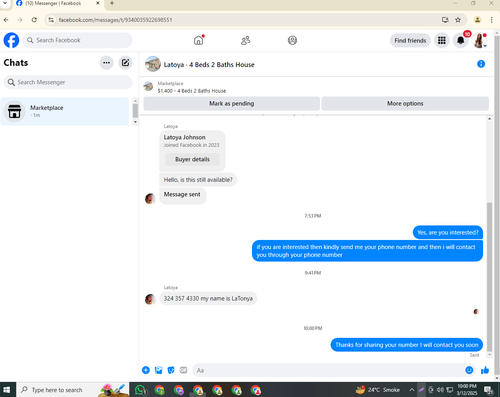500x397 pixels.
Task: Open Latoya's chat header avatar
Action: [153, 64]
